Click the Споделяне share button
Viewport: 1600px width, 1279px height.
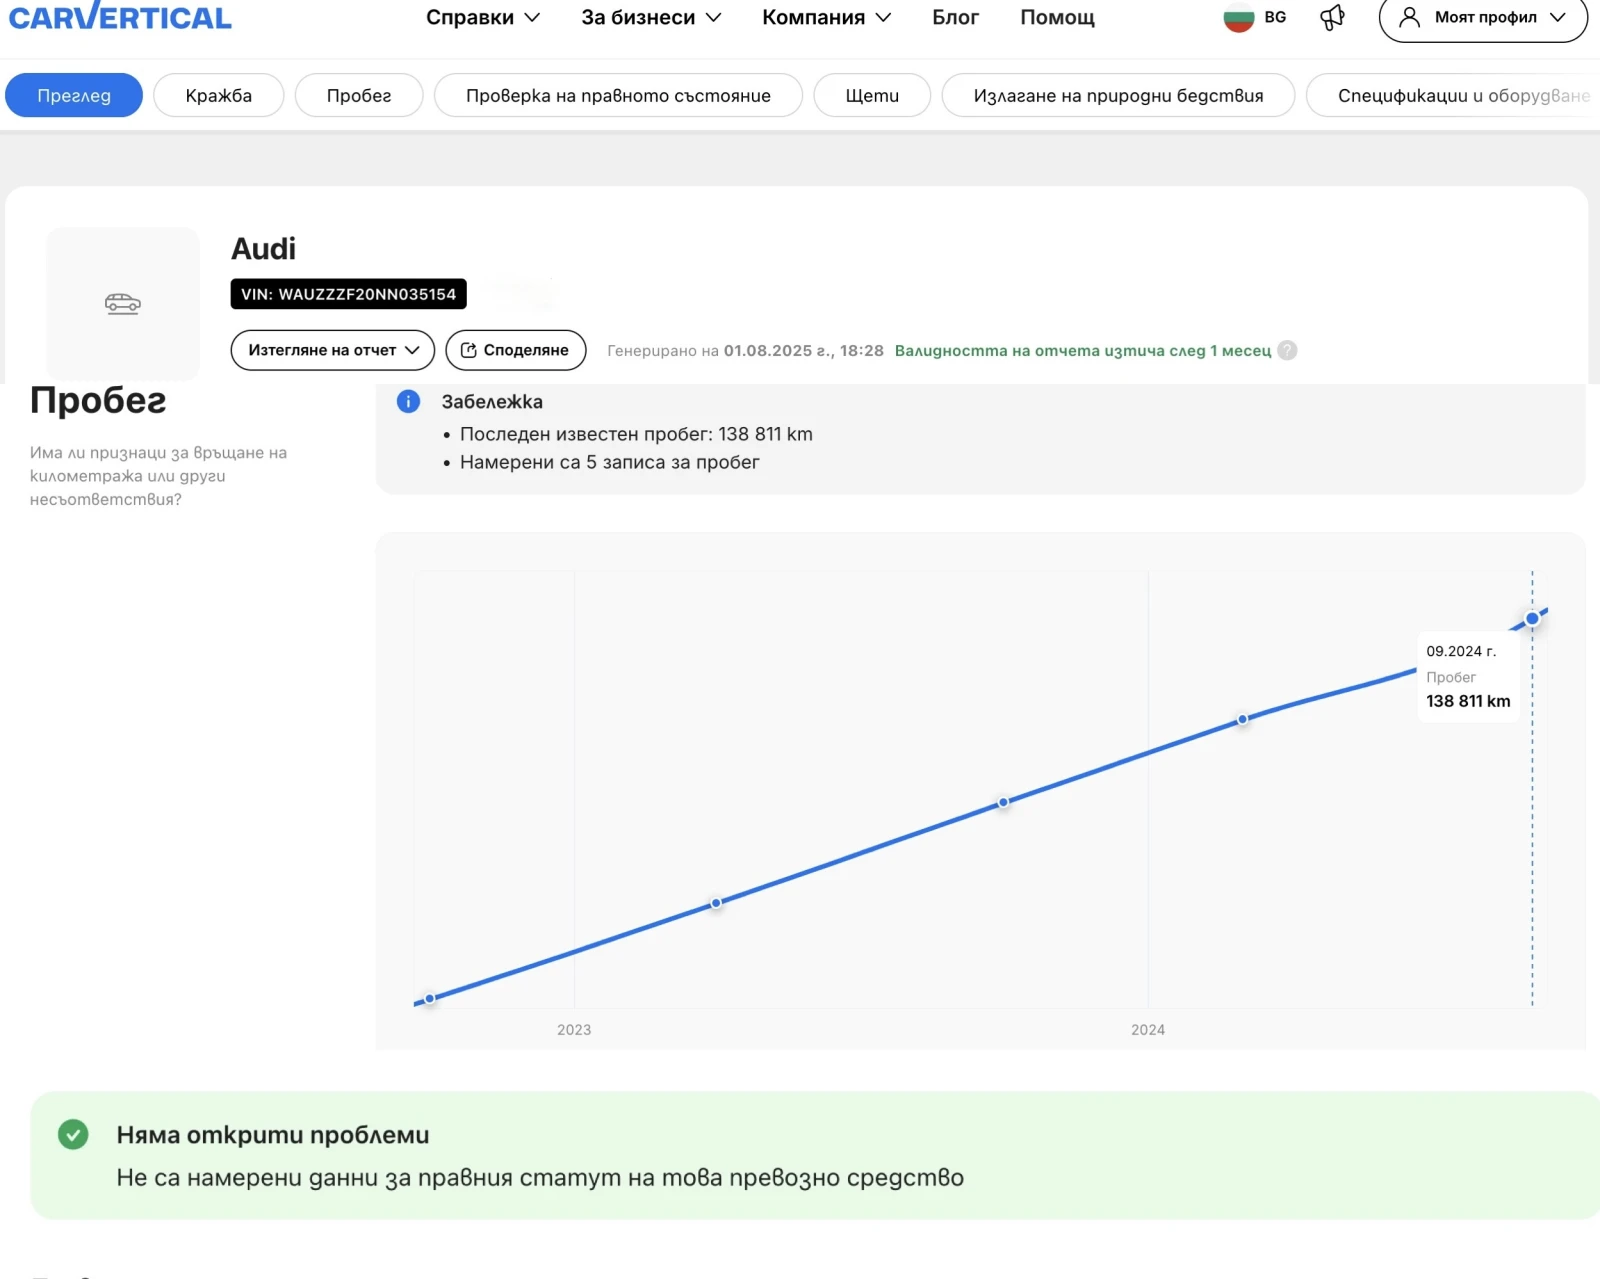(x=516, y=351)
